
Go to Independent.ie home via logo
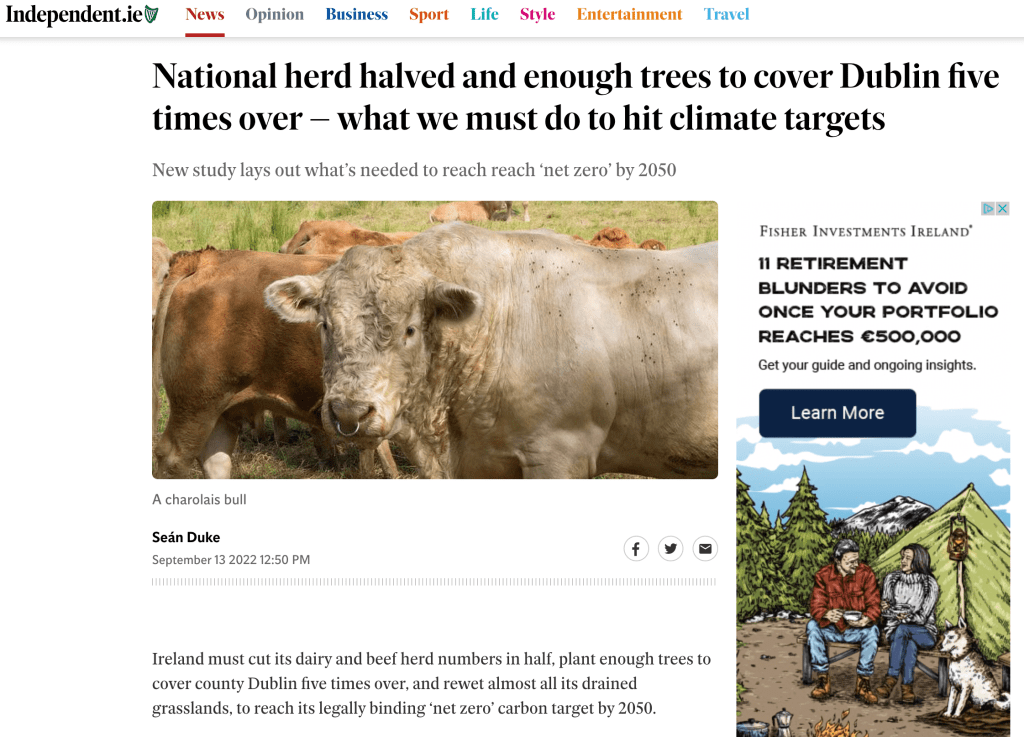coord(82,15)
